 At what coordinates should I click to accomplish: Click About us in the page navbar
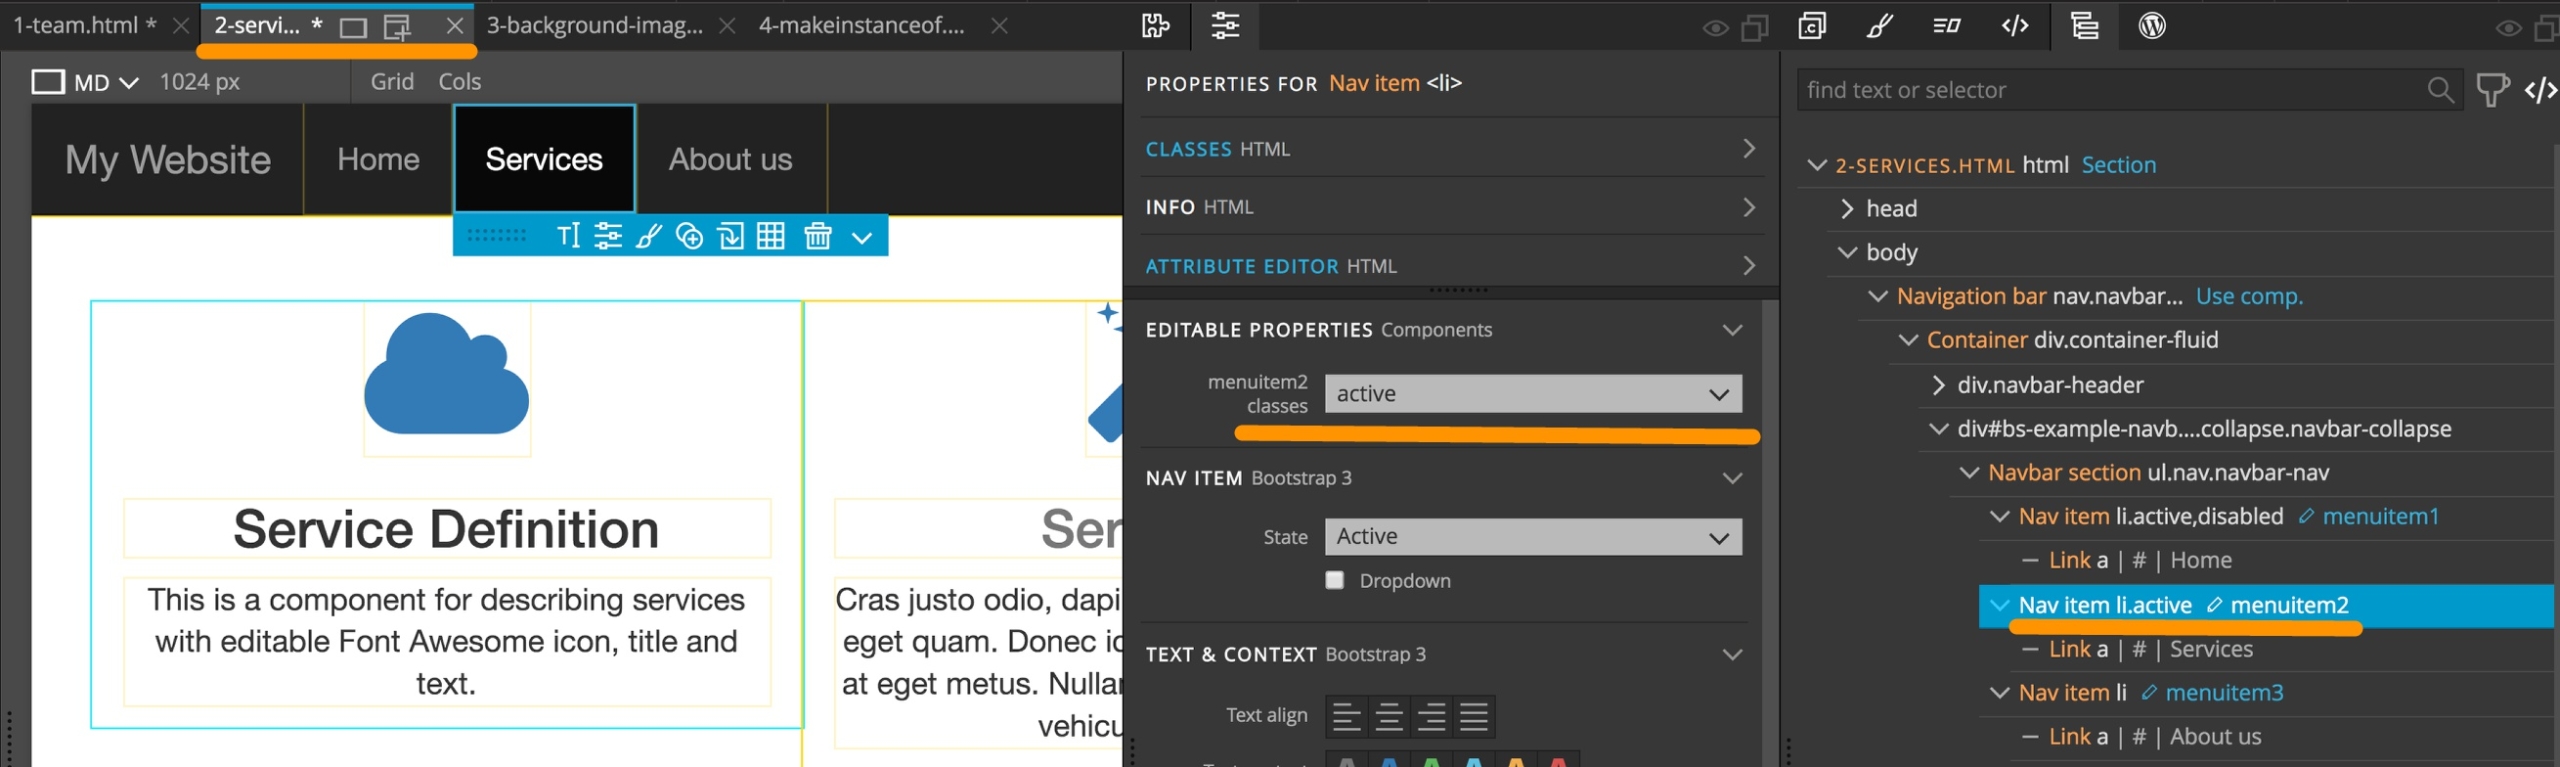pos(730,159)
